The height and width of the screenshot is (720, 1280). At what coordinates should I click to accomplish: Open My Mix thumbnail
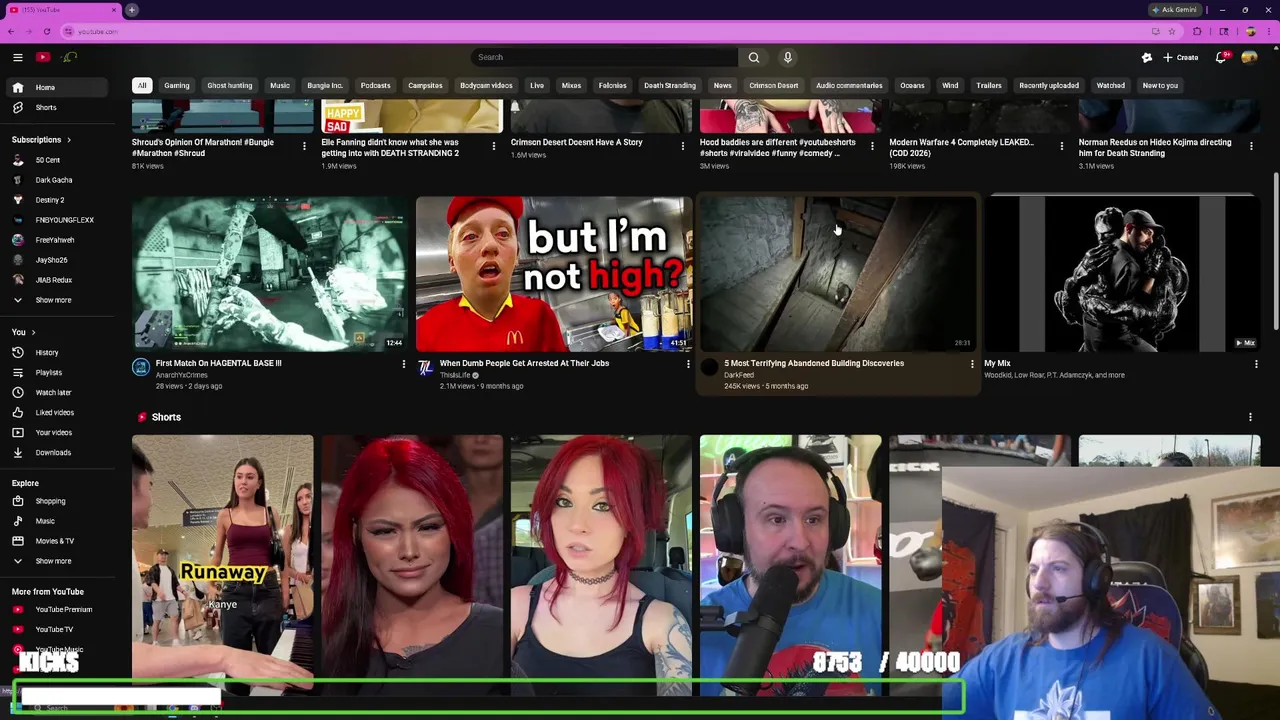pos(1122,274)
